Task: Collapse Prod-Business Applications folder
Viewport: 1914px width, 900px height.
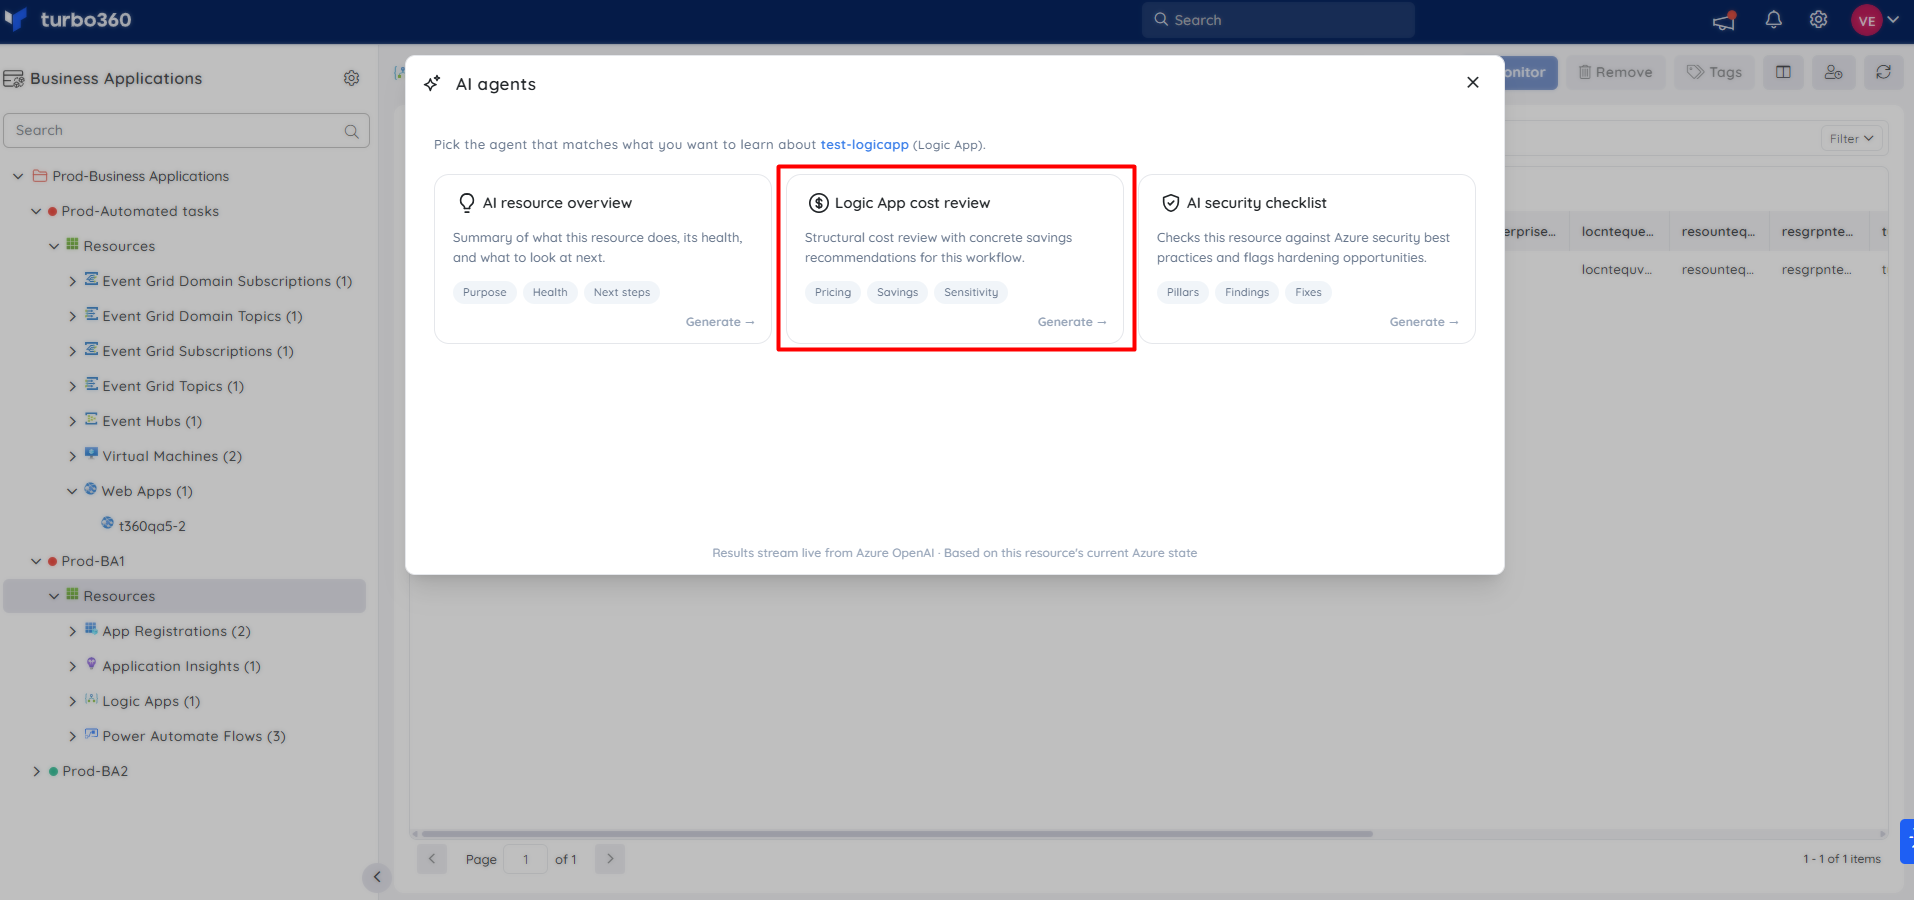Action: [x=18, y=176]
